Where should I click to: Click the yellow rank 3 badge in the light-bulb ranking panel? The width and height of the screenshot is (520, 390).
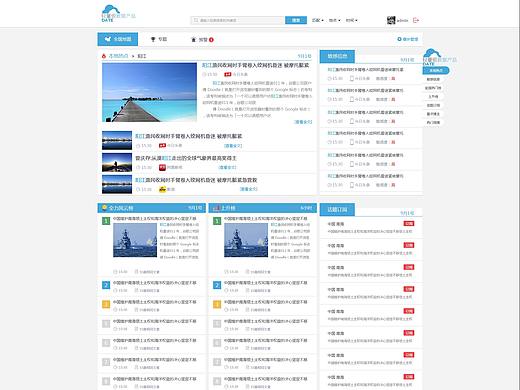click(x=106, y=304)
